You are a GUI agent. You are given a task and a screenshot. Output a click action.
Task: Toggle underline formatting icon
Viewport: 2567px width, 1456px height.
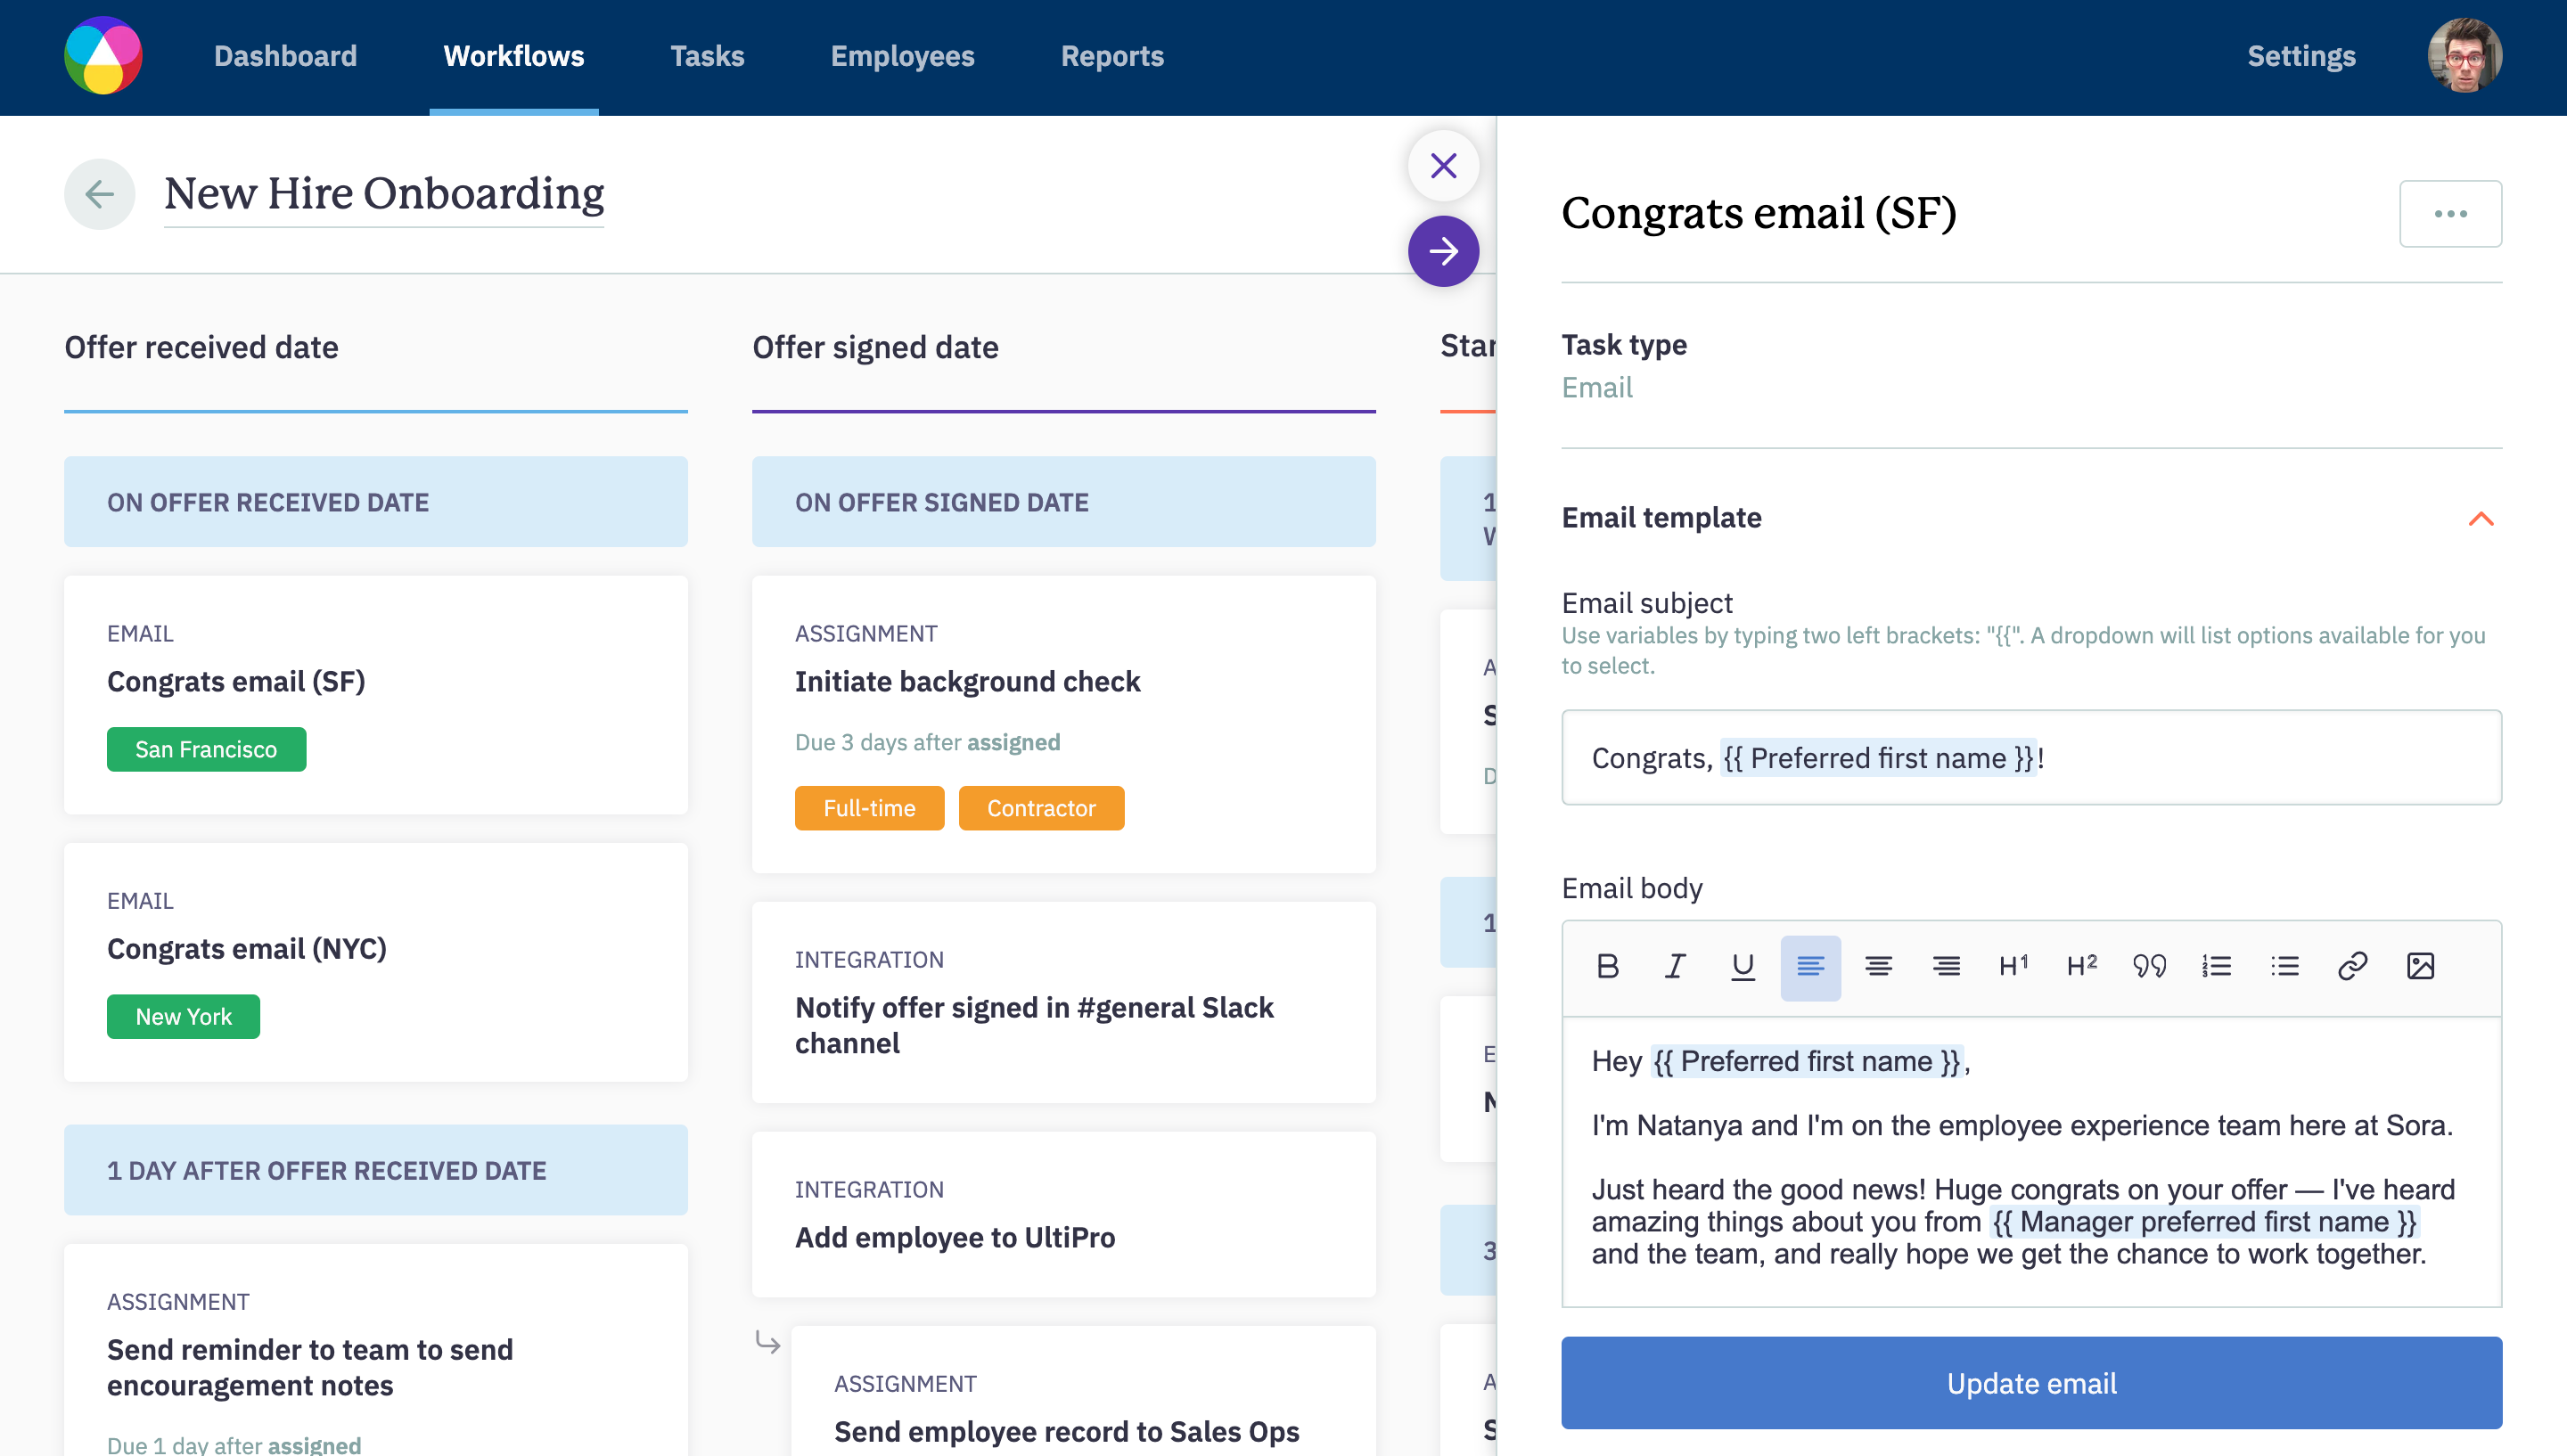point(1742,966)
